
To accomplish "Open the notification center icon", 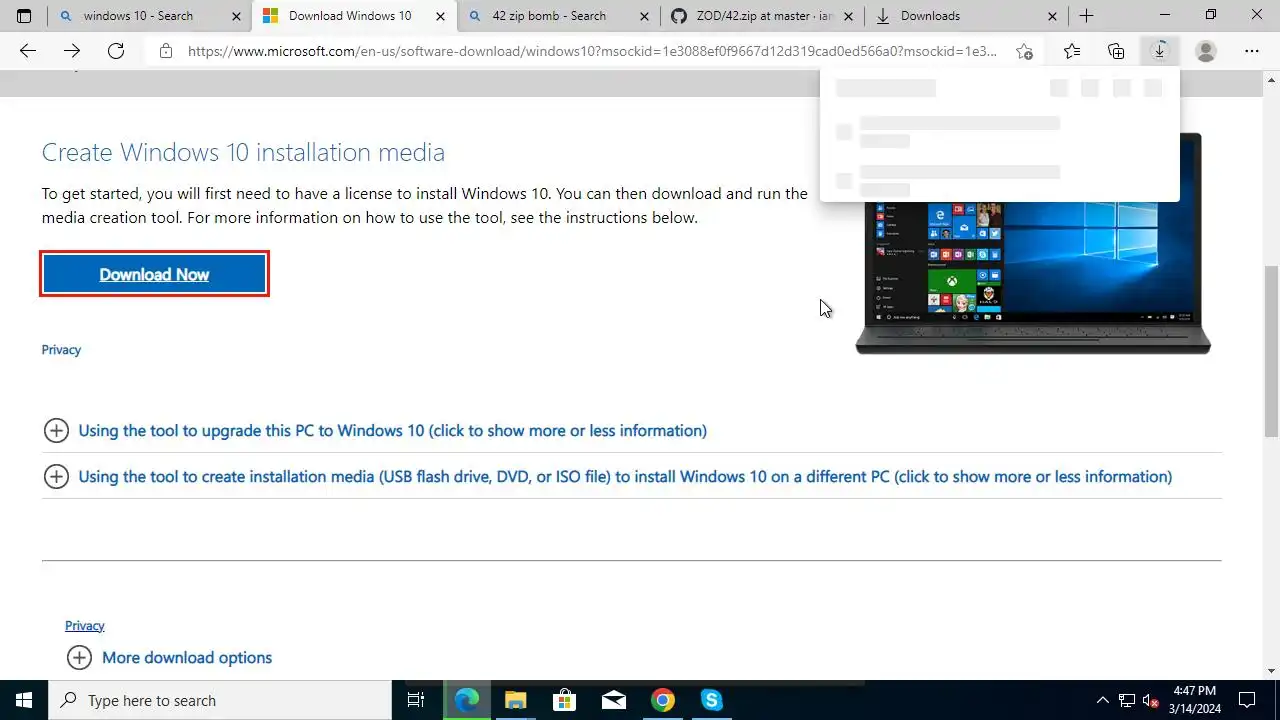I will 1247,700.
